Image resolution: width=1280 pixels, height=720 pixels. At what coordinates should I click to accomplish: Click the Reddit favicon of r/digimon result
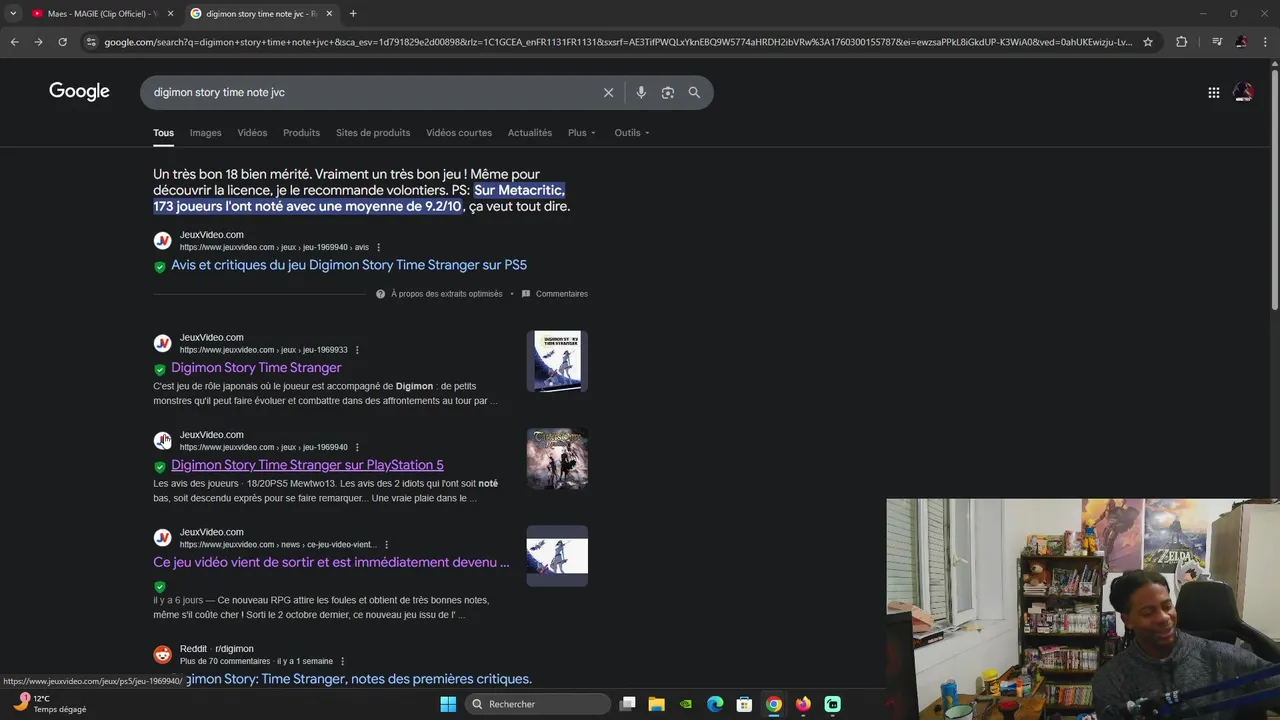pyautogui.click(x=162, y=655)
